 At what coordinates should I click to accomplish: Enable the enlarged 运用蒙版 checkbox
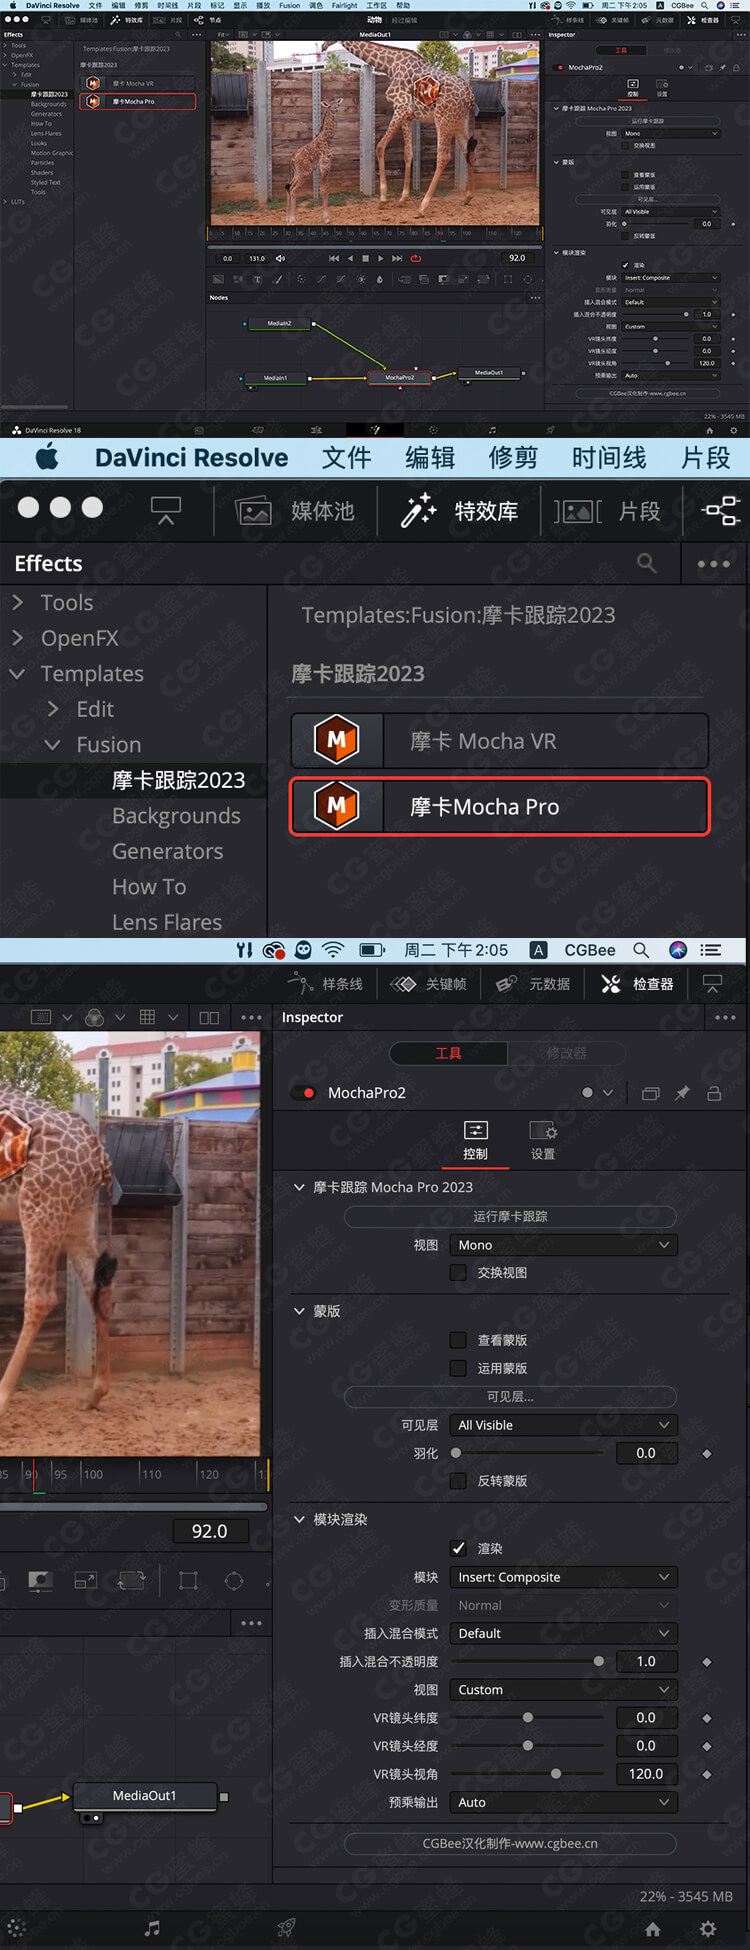(458, 1368)
